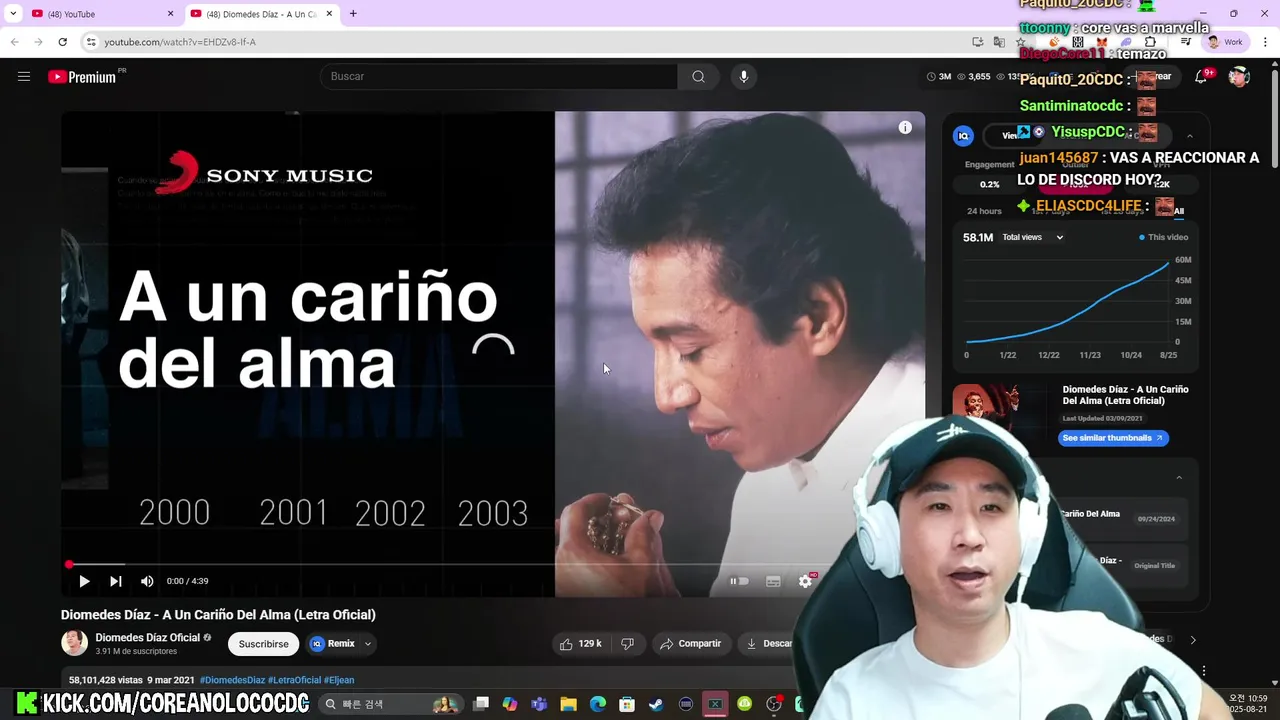Image resolution: width=1280 pixels, height=720 pixels.
Task: Focus the Buscar search field
Action: point(499,77)
